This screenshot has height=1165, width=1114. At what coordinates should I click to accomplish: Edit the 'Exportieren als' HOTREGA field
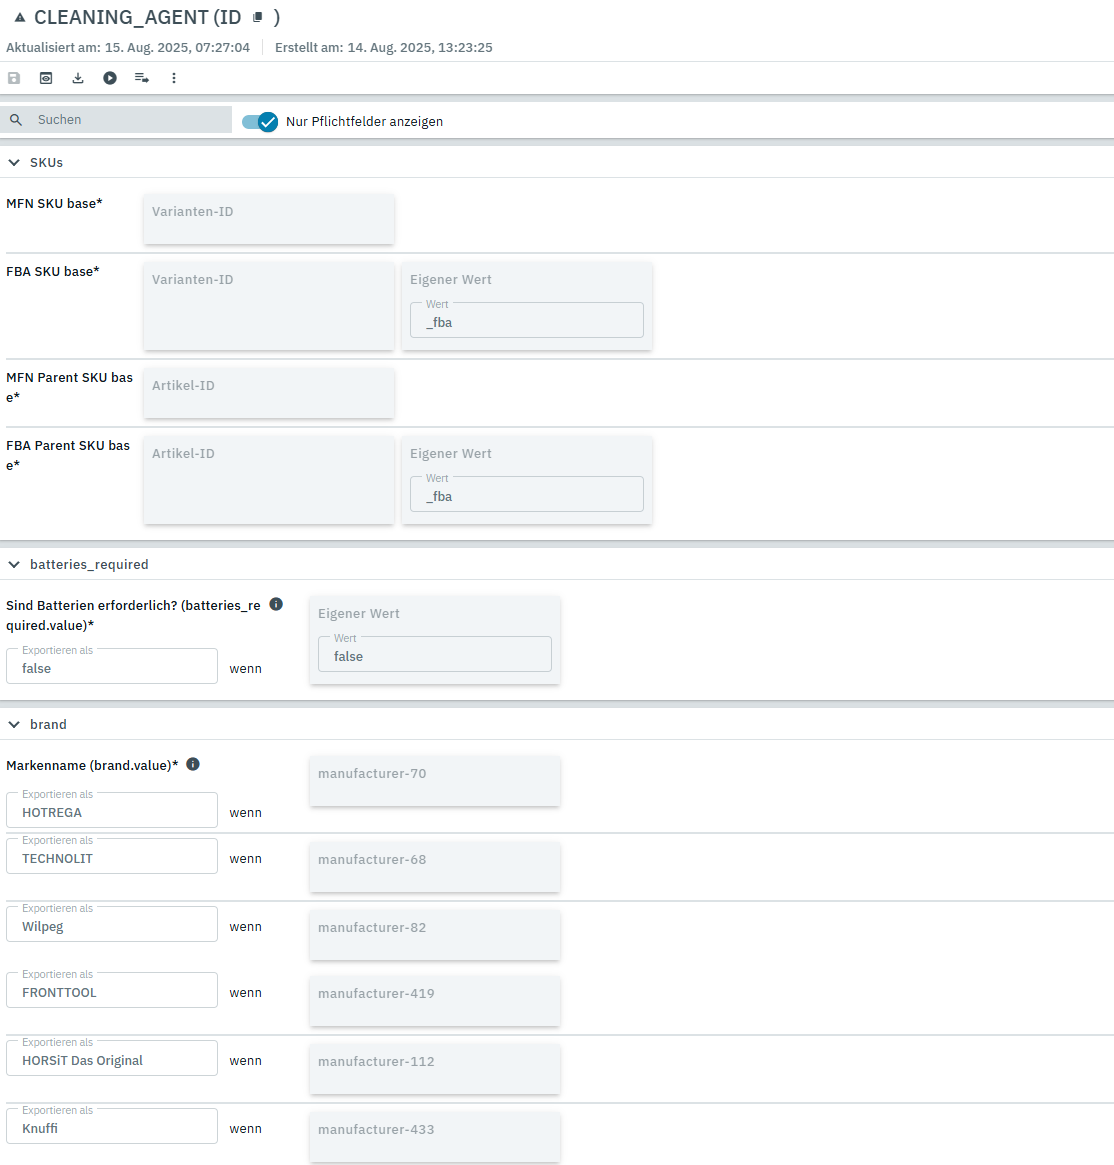pyautogui.click(x=112, y=812)
